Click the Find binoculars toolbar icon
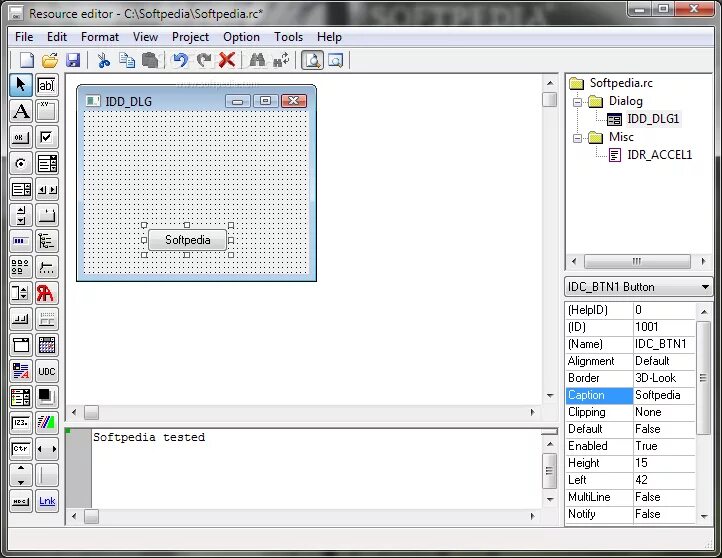 pos(257,60)
